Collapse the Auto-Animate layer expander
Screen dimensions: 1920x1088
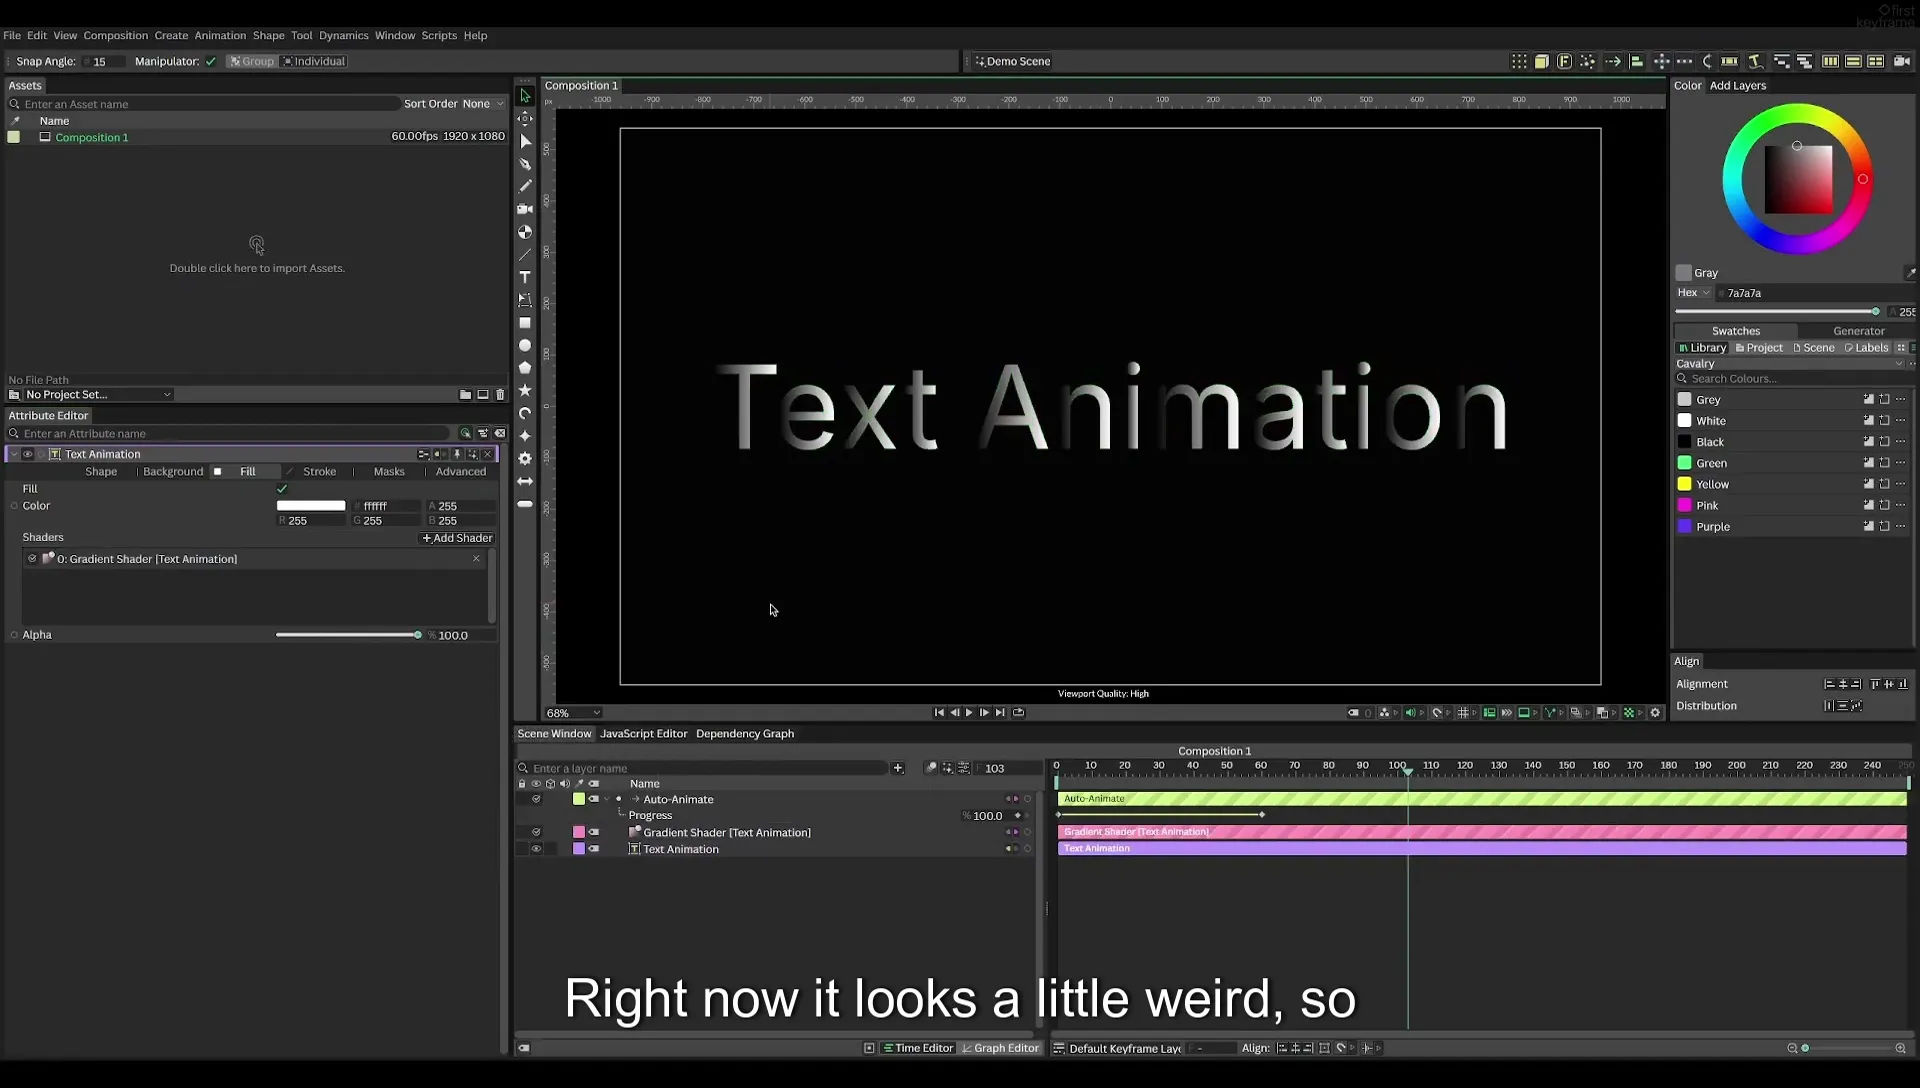[606, 799]
